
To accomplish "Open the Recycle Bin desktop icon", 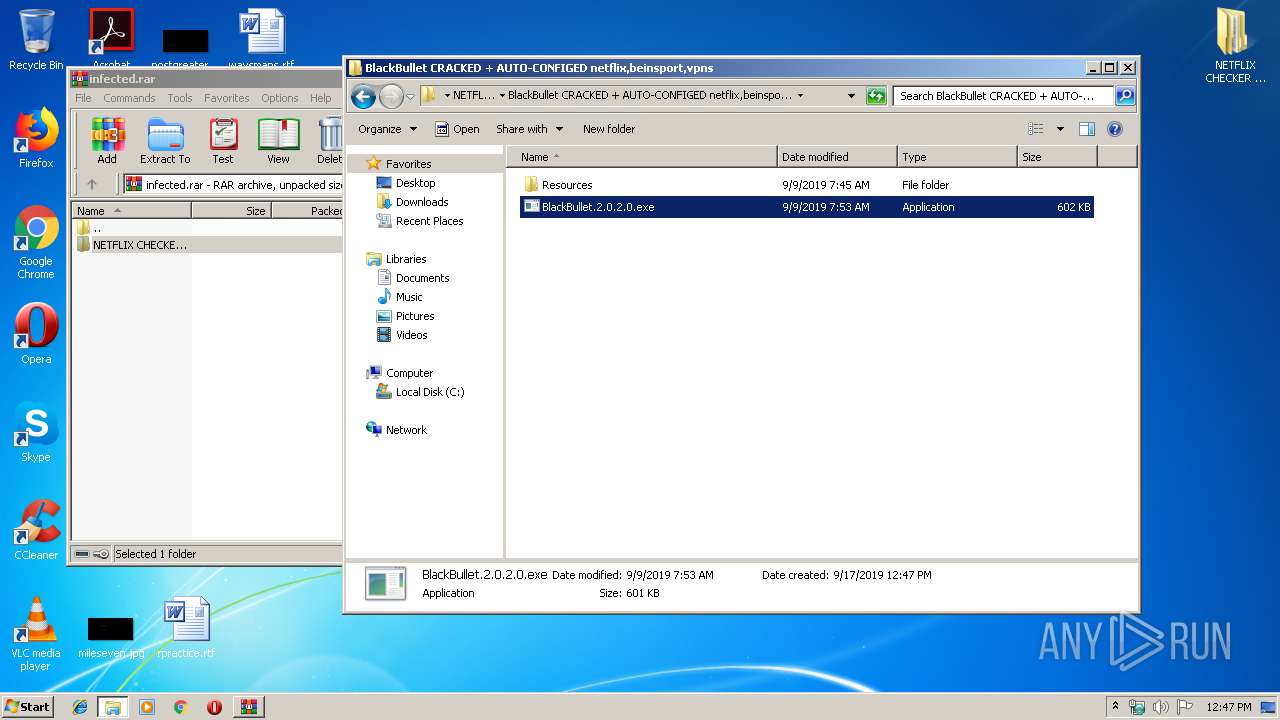I will [36, 40].
